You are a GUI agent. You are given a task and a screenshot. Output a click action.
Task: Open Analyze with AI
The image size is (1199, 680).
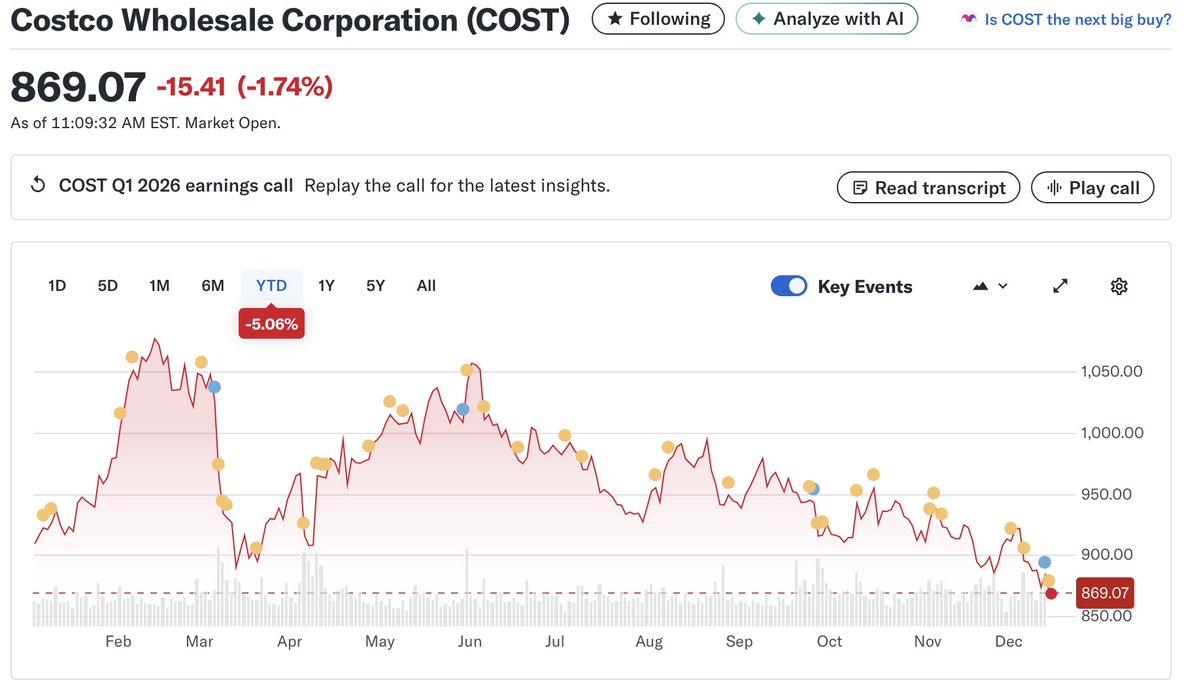click(827, 19)
